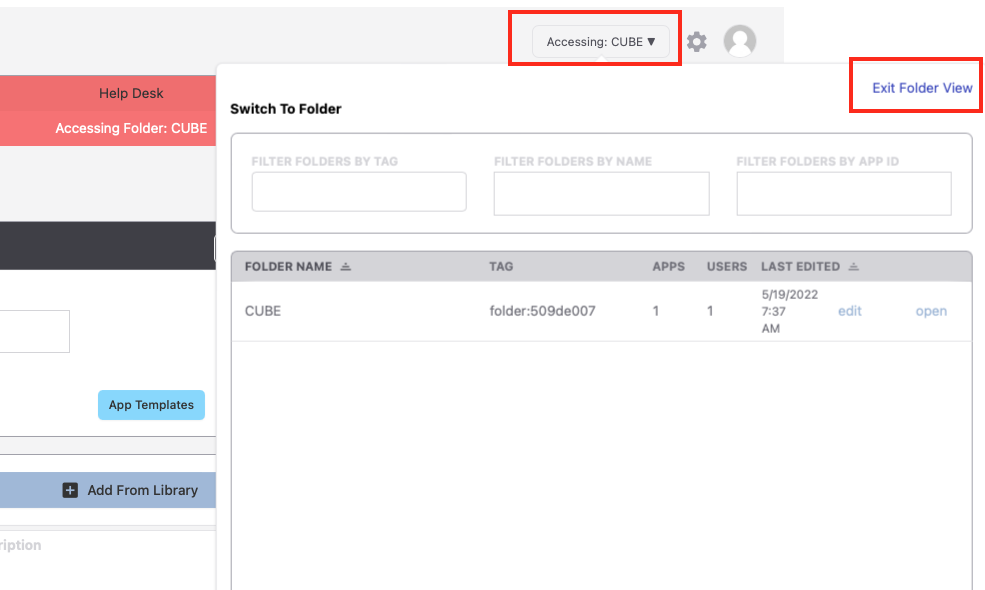Click the USERS column header

[726, 267]
